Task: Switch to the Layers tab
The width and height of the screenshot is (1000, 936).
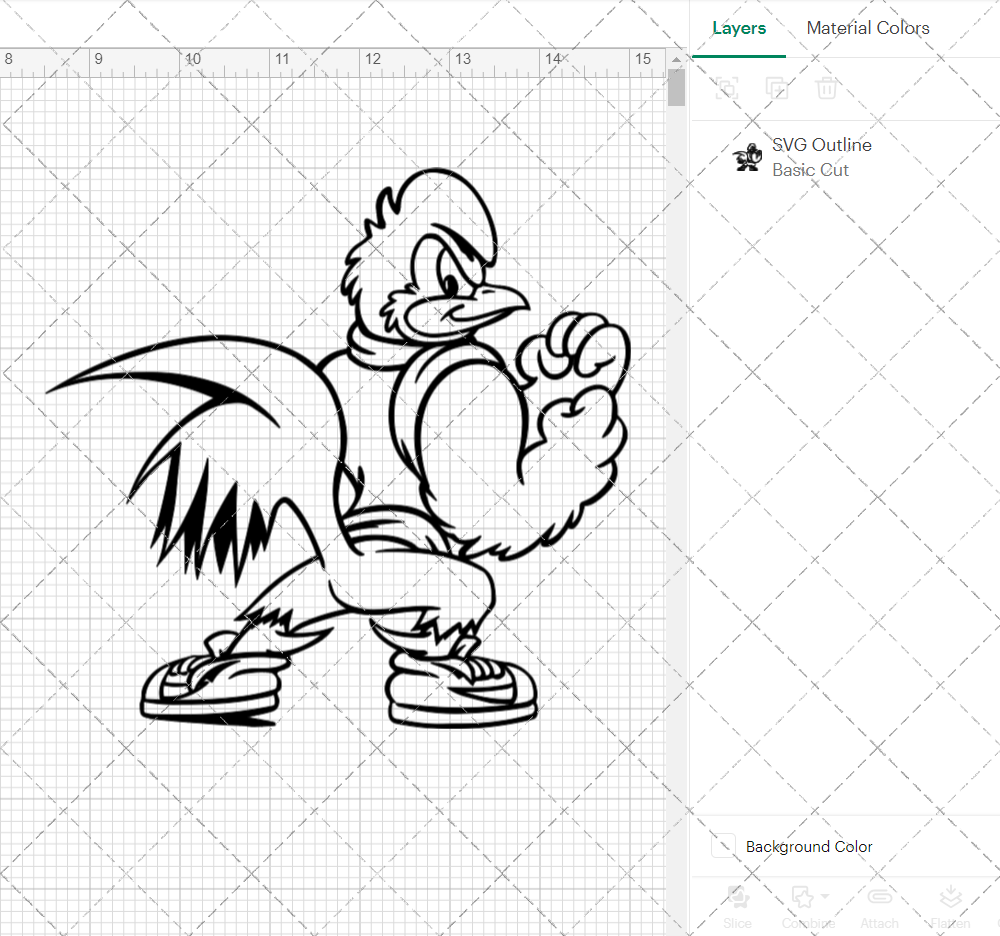Action: pyautogui.click(x=739, y=28)
